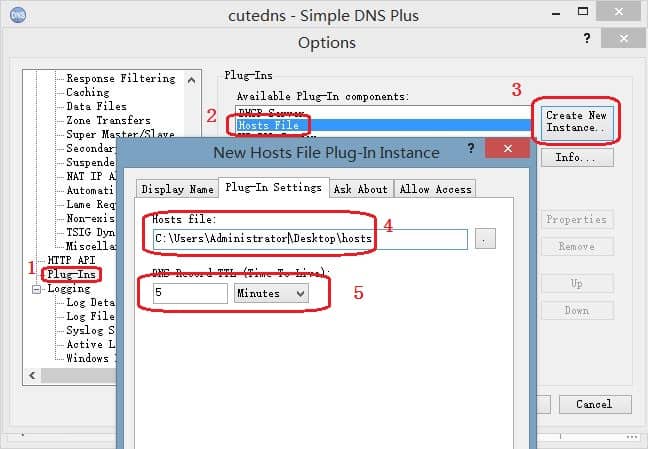This screenshot has width=648, height=449.
Task: Close the New Hosts File Plug-In Instance dialog
Action: 507,148
